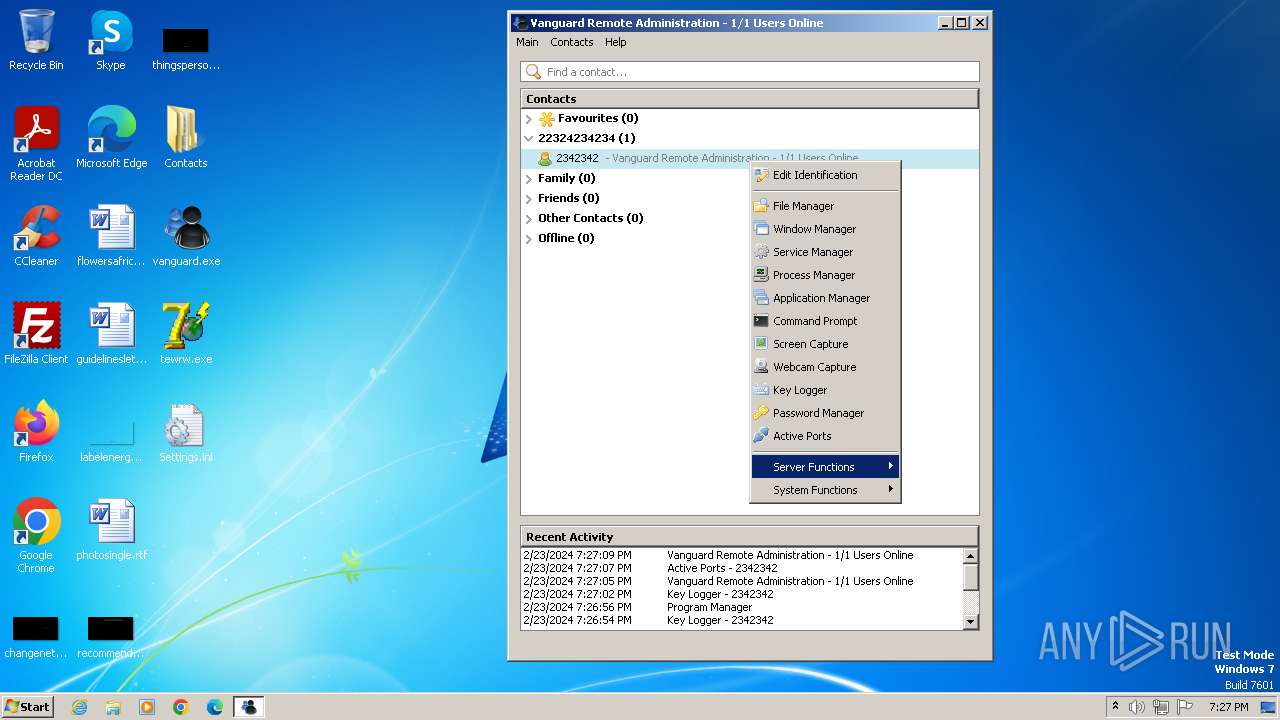
Task: Click the Favourites star icon
Action: click(x=546, y=118)
